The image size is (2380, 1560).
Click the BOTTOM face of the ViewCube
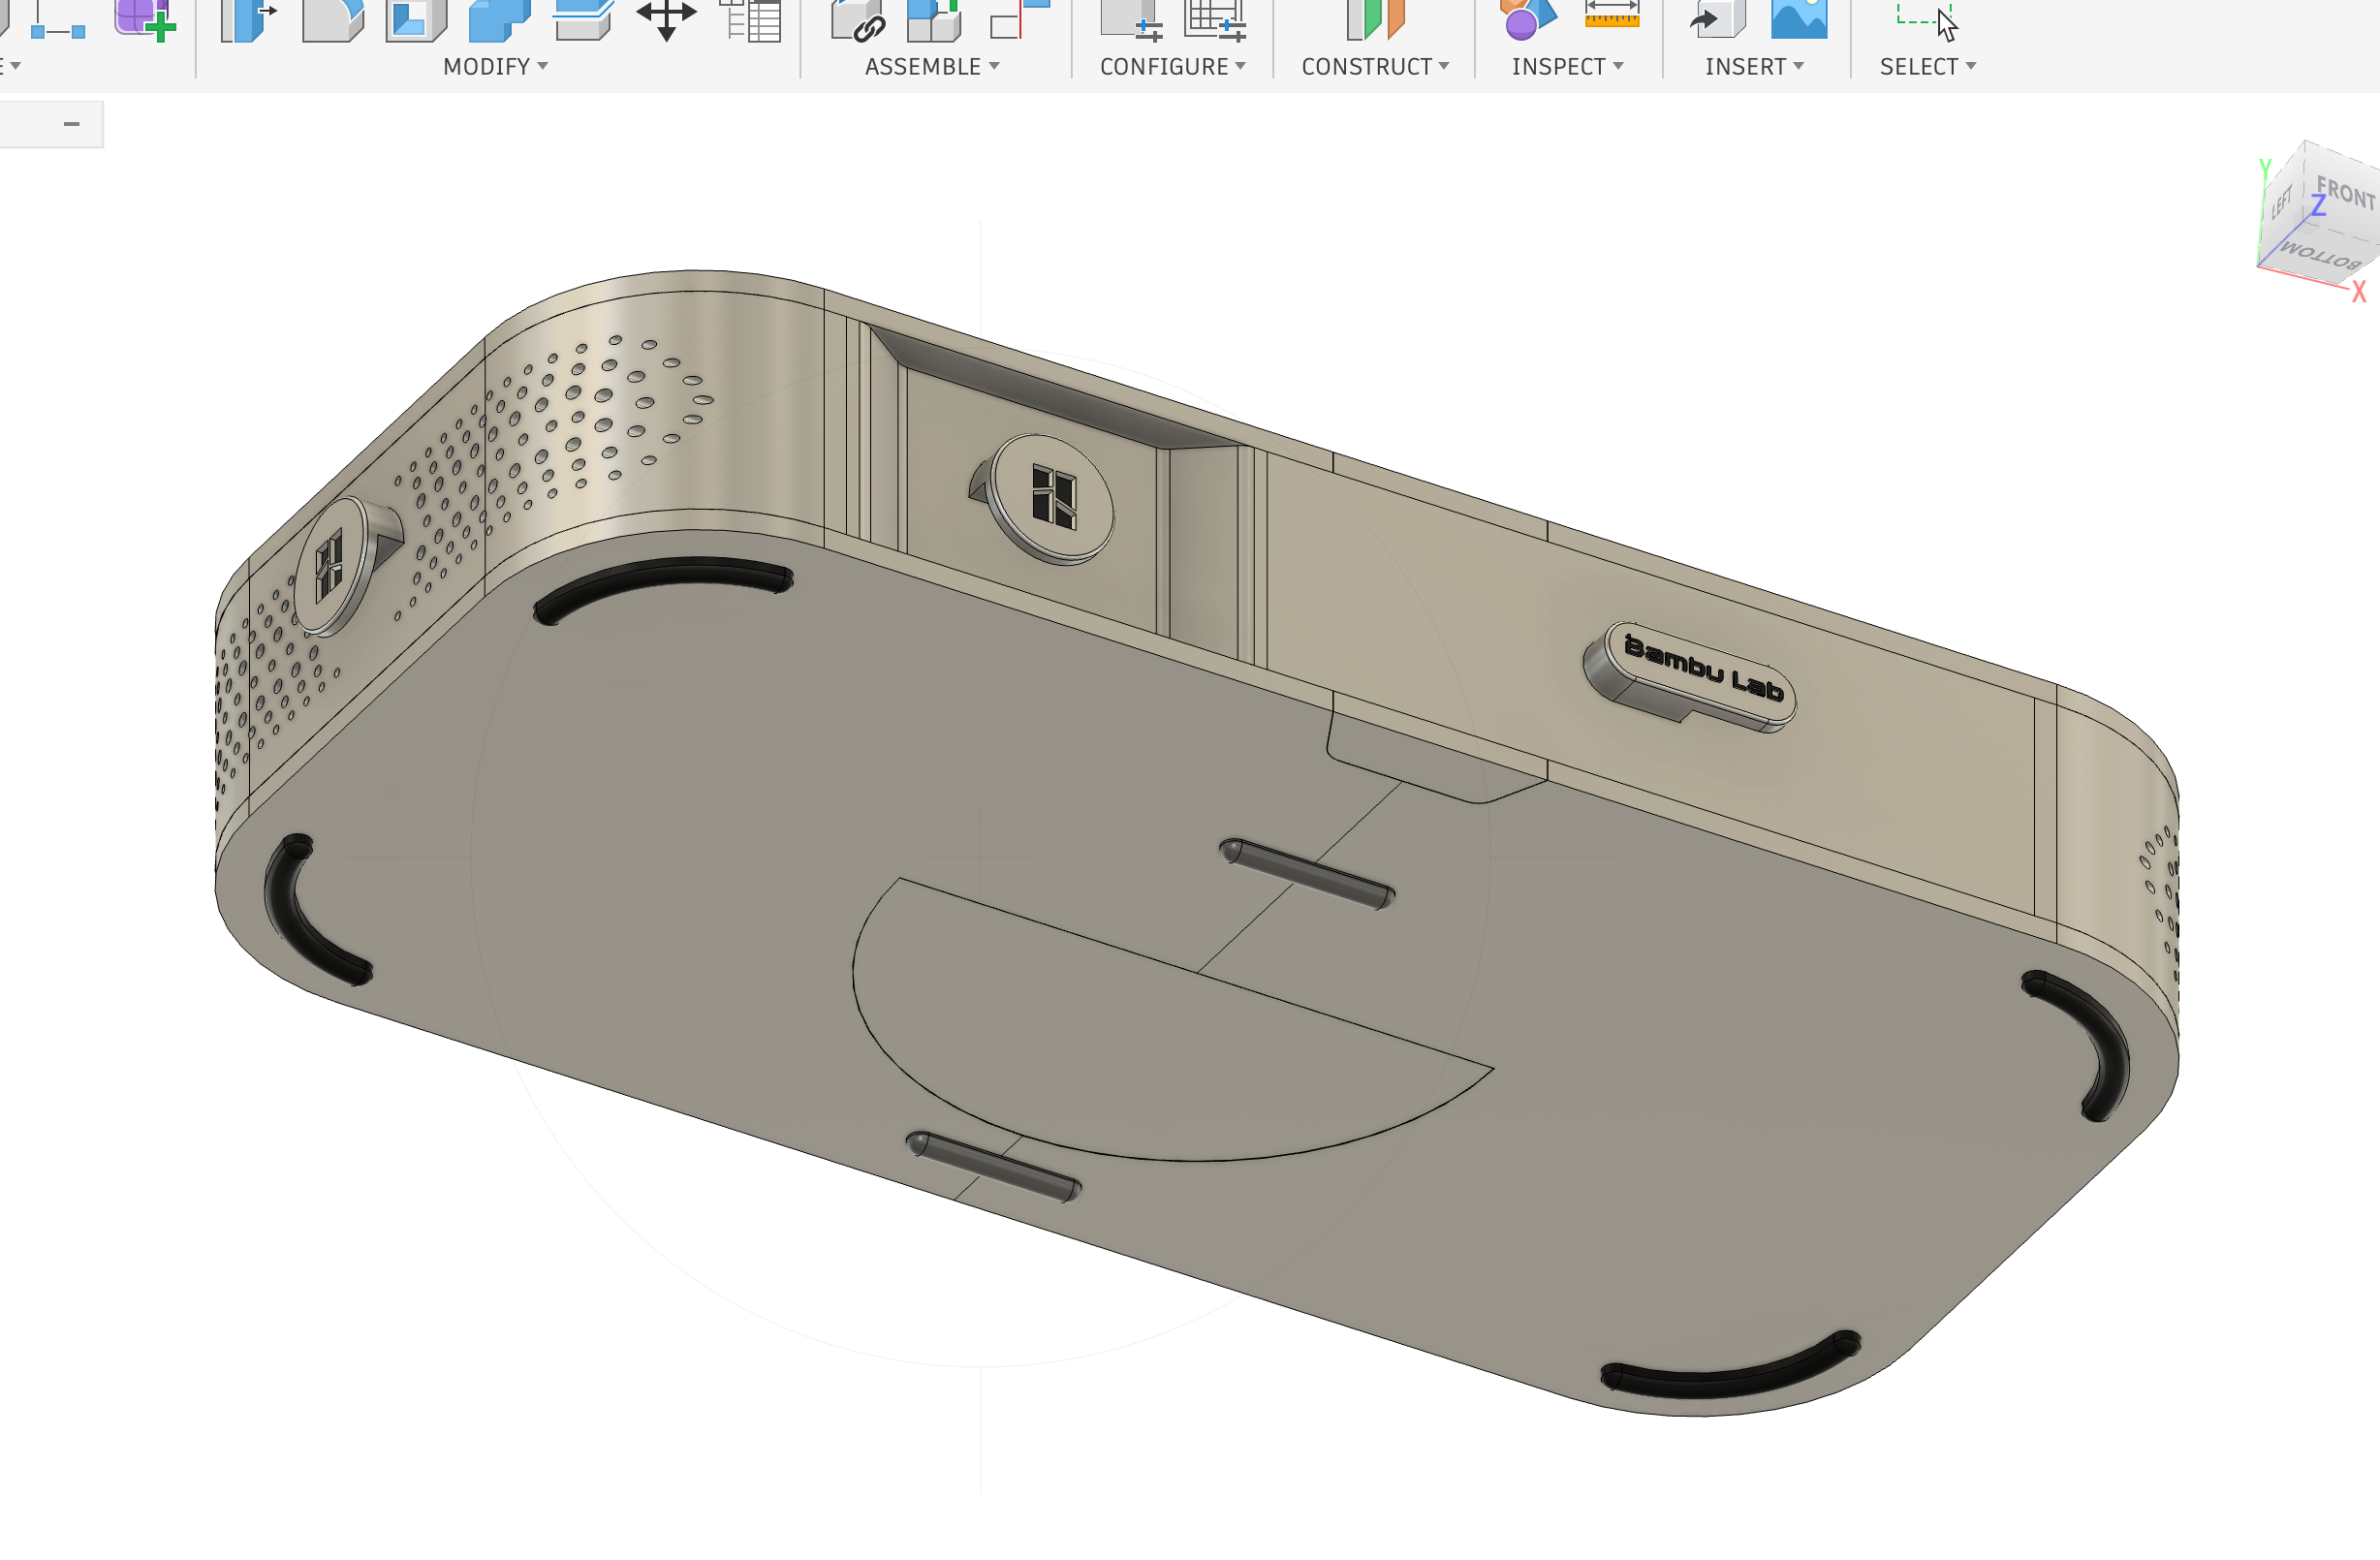[x=2320, y=256]
